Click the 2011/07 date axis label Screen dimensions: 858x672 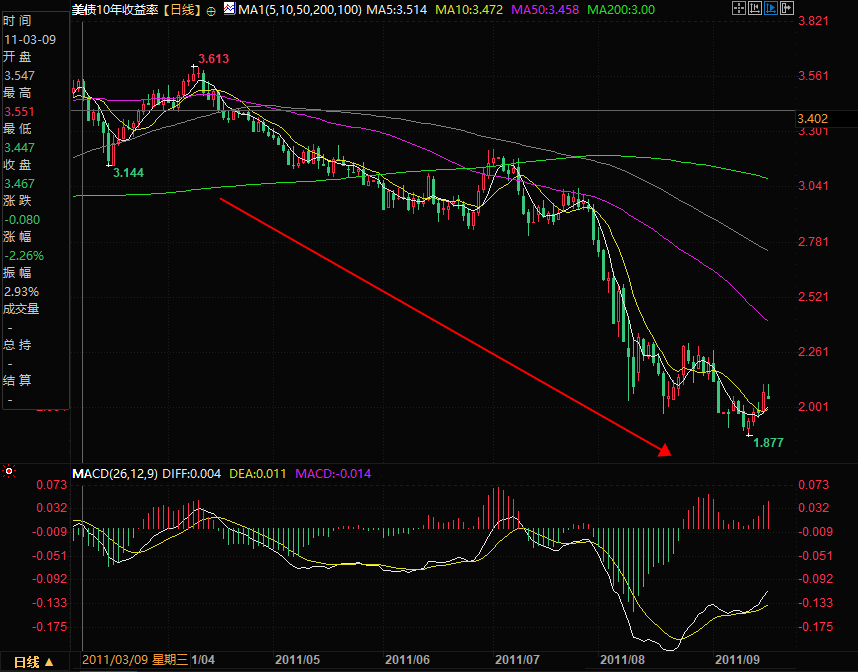[517, 659]
